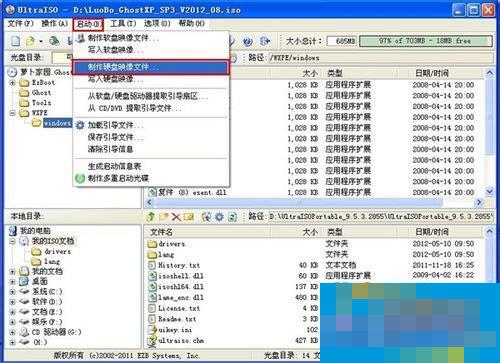Click the Exit toolbar icon
This screenshot has height=363, width=500.
pos(265,41)
